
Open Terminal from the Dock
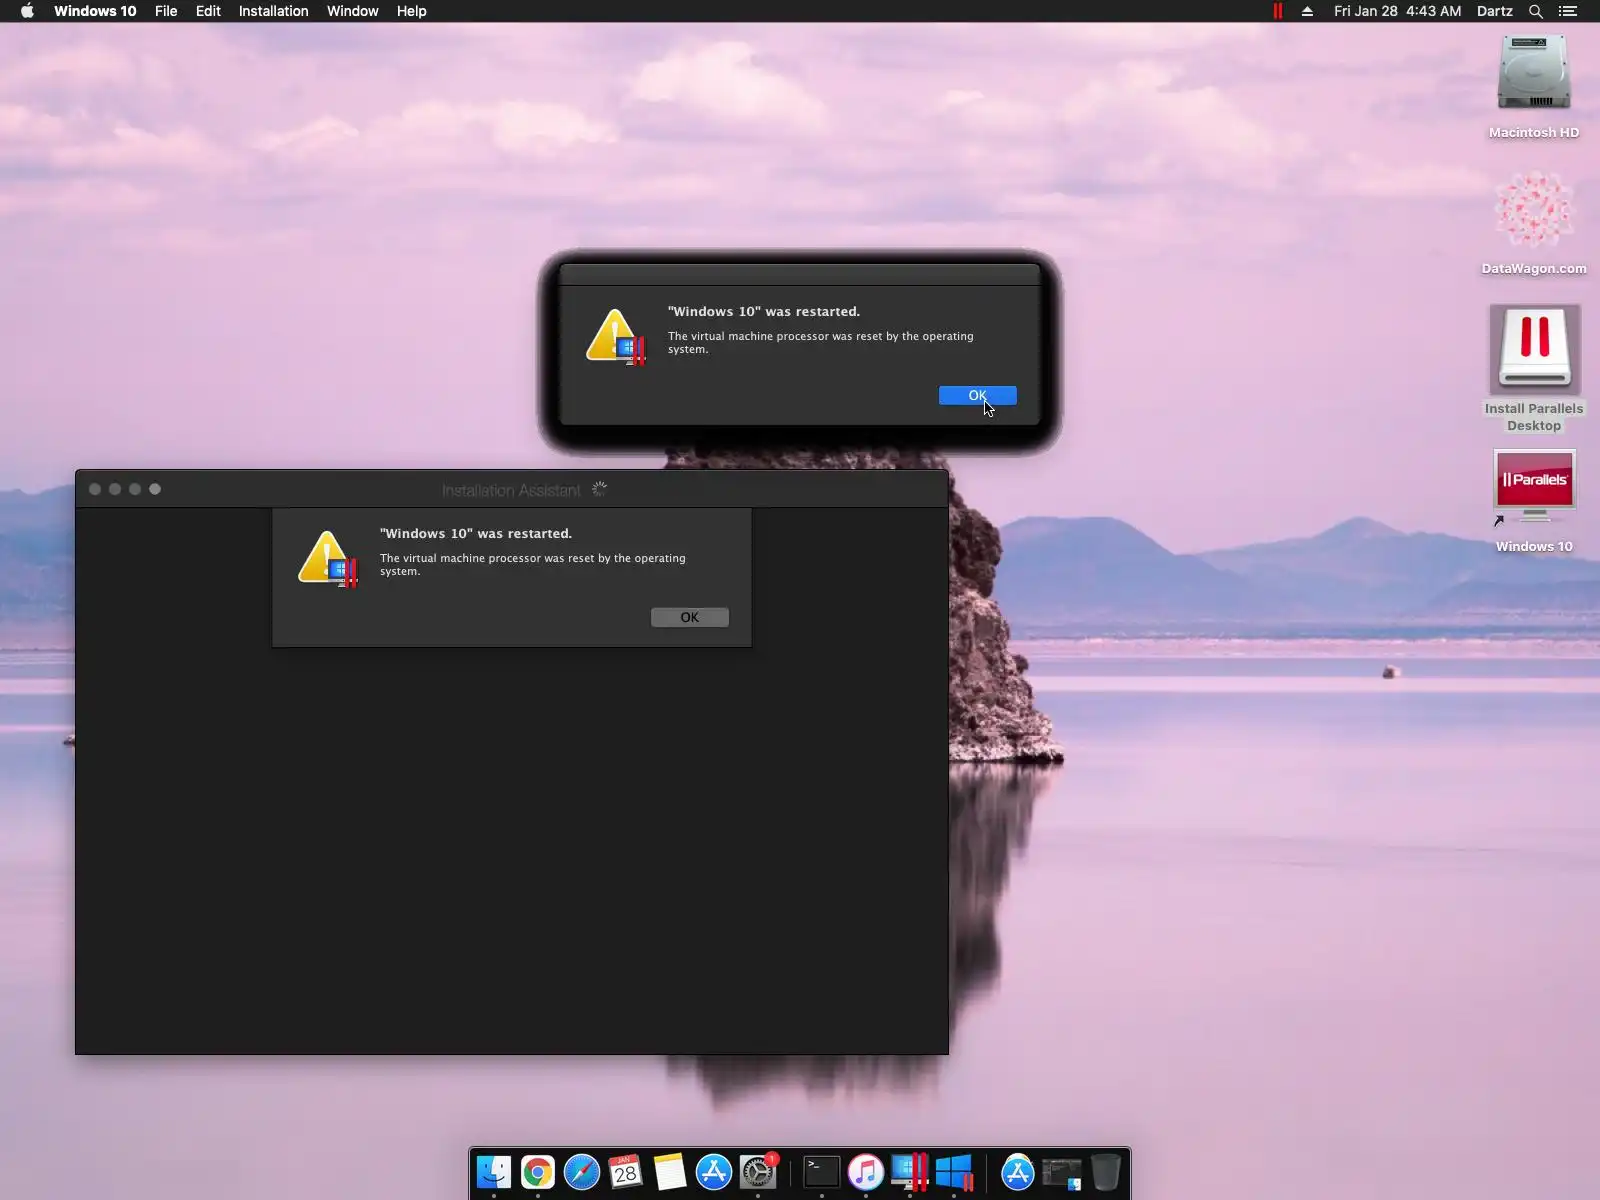click(x=822, y=1172)
